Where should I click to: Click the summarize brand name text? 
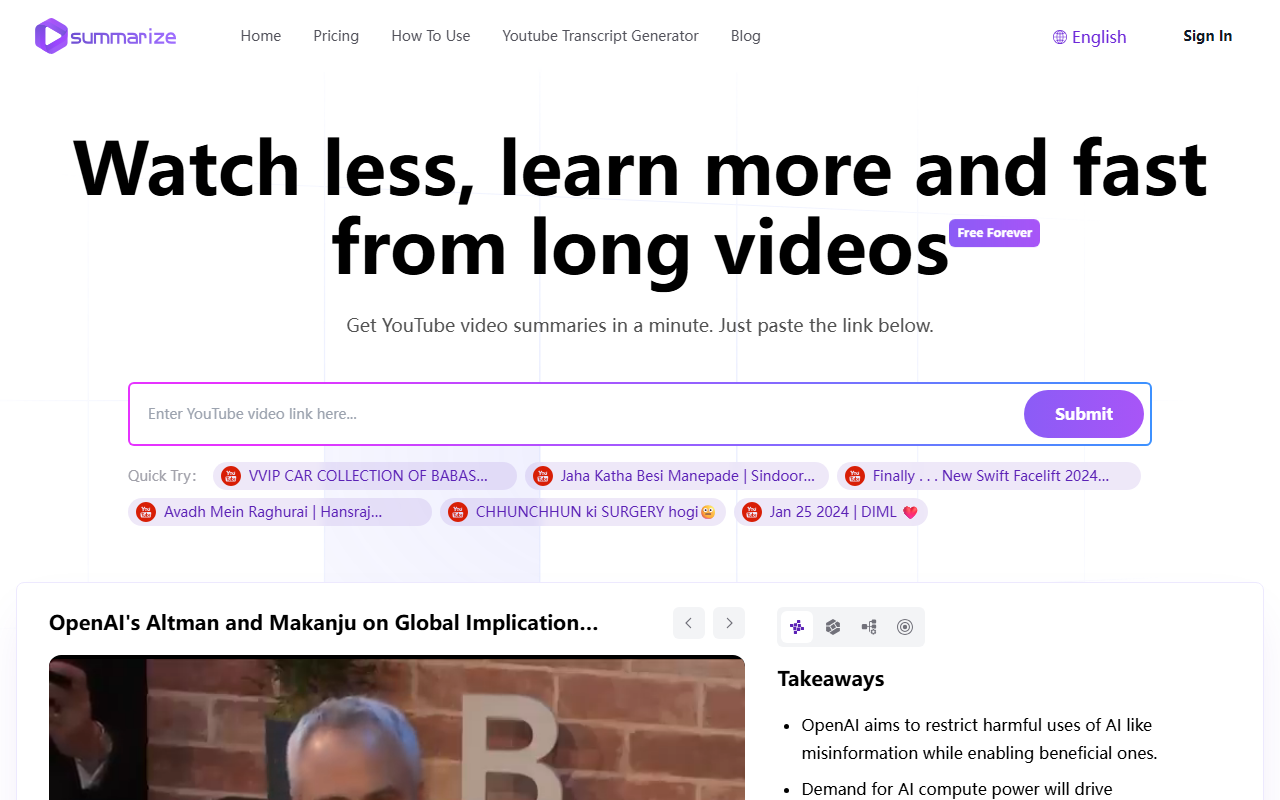(123, 37)
